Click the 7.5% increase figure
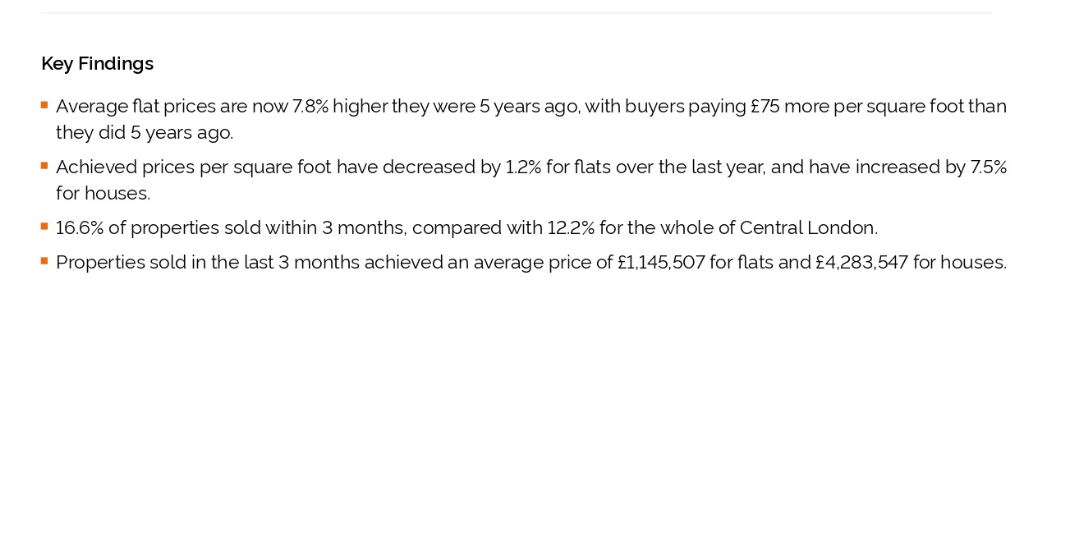This screenshot has height=540, width=1080. pos(988,167)
